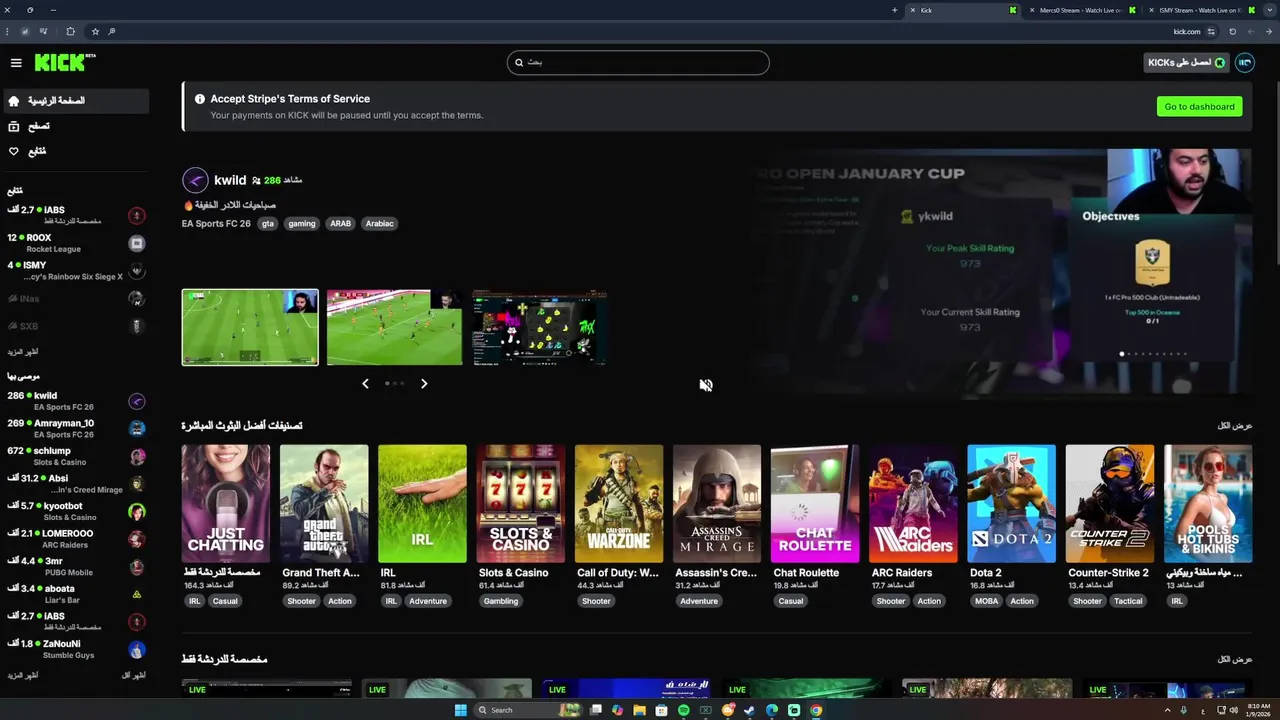
Task: Open aboata Liar's Bar channel
Action: pyautogui.click(x=75, y=594)
